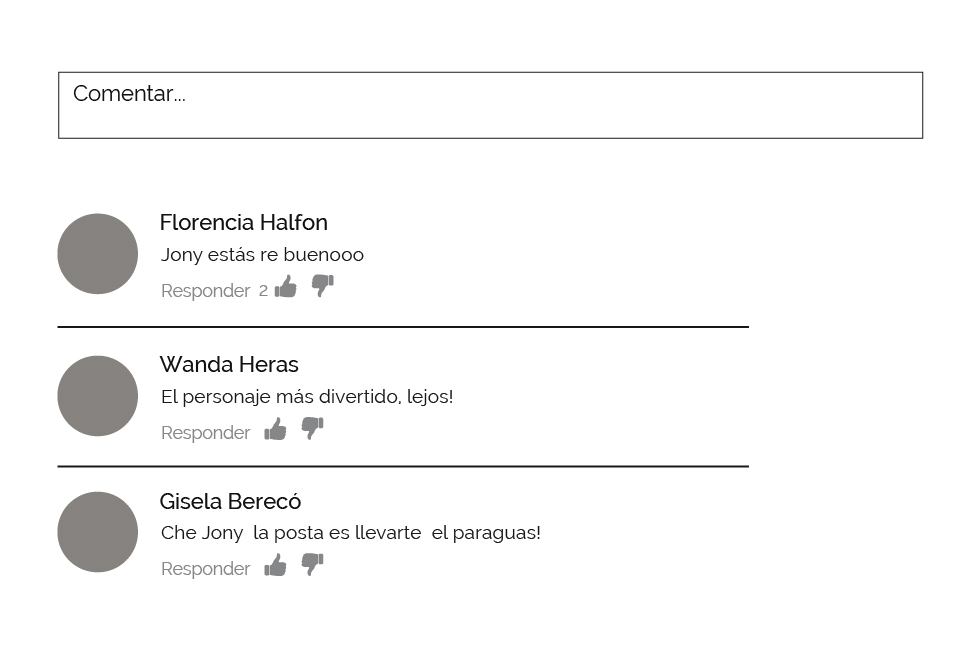Reply to Gisela Berecó's comment

[205, 569]
